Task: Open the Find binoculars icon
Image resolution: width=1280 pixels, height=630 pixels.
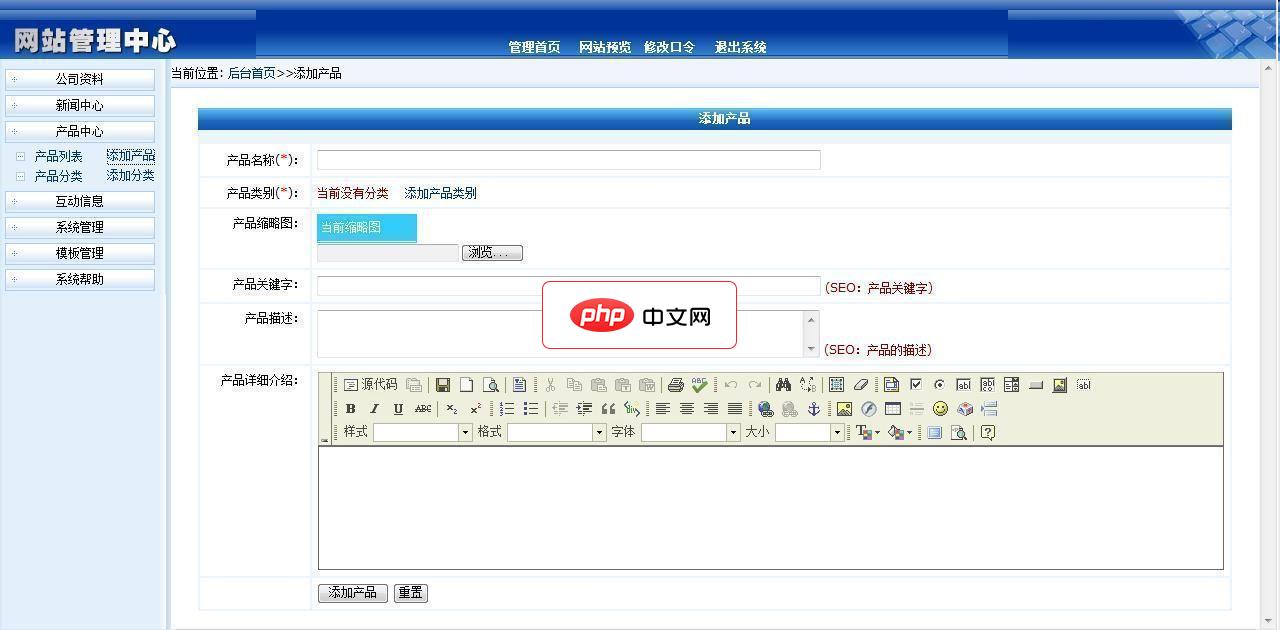Action: coord(783,385)
